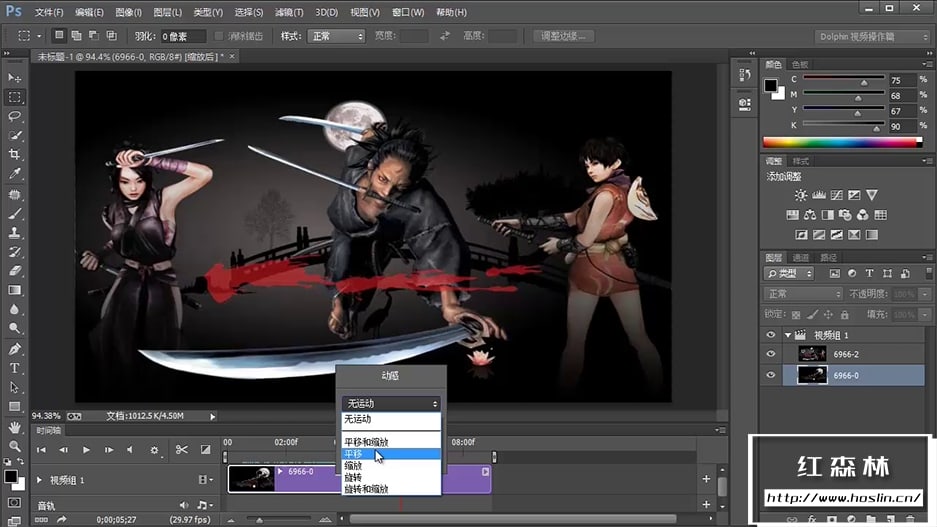Add Brightness/Contrast adjustment sun icon

pos(801,195)
